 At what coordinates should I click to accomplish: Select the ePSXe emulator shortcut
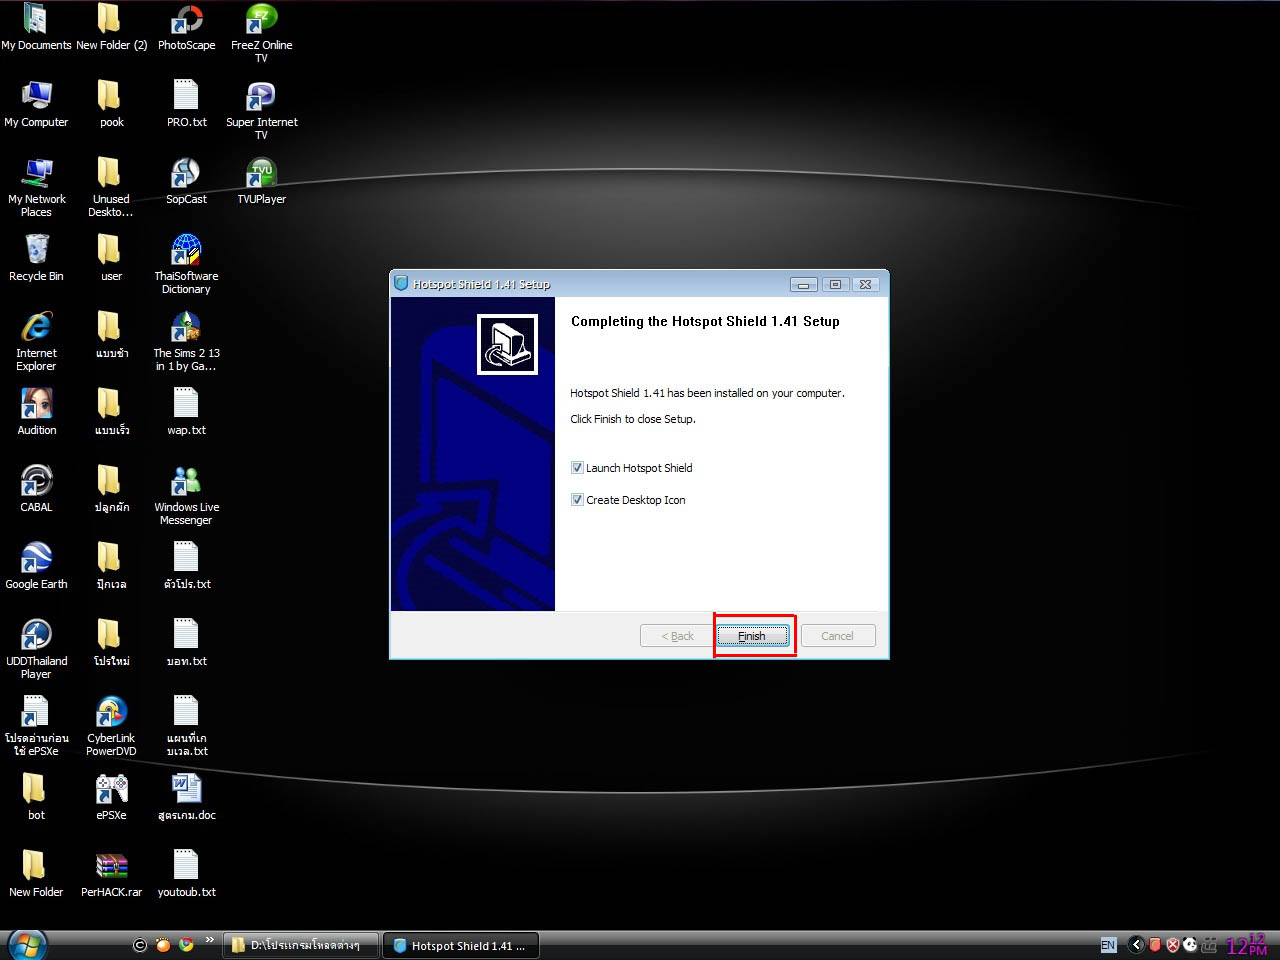pos(111,797)
